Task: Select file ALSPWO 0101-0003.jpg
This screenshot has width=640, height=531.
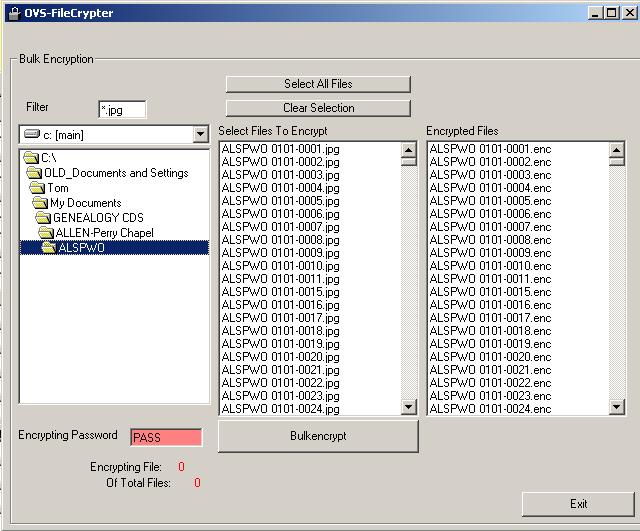Action: [x=280, y=175]
